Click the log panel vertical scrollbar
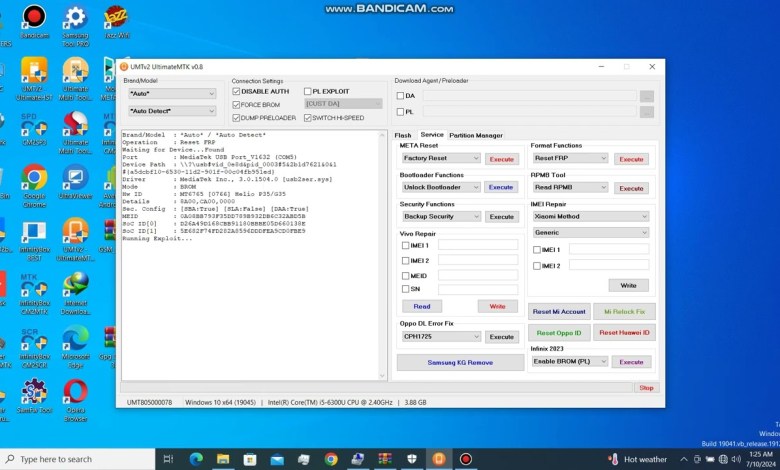 coord(383,255)
